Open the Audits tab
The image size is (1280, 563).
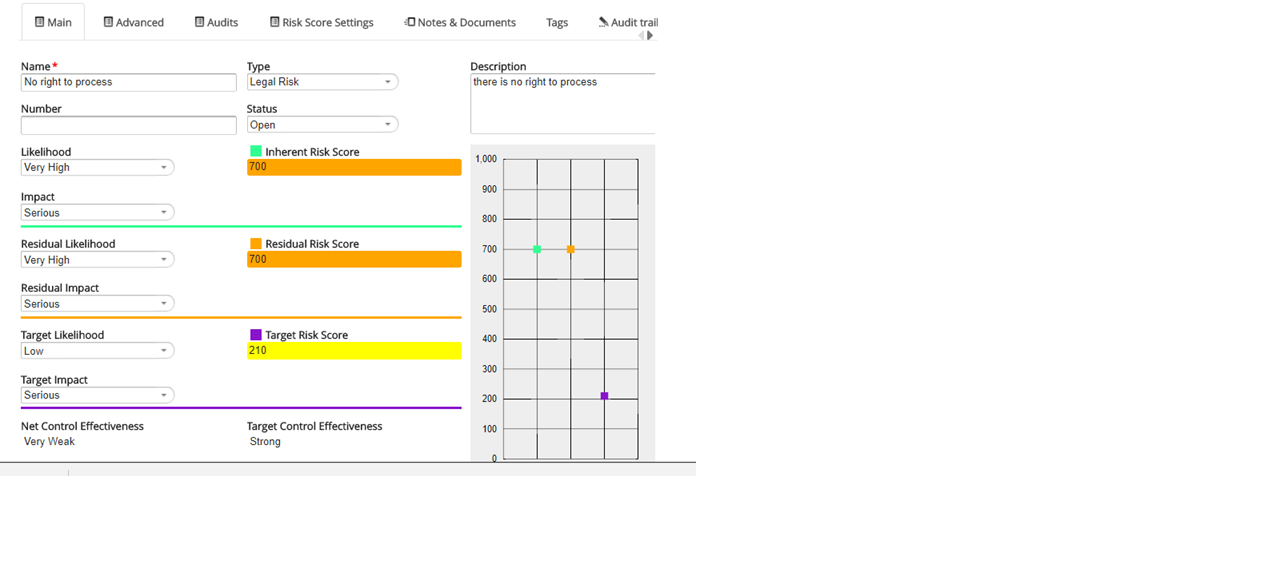click(x=216, y=22)
